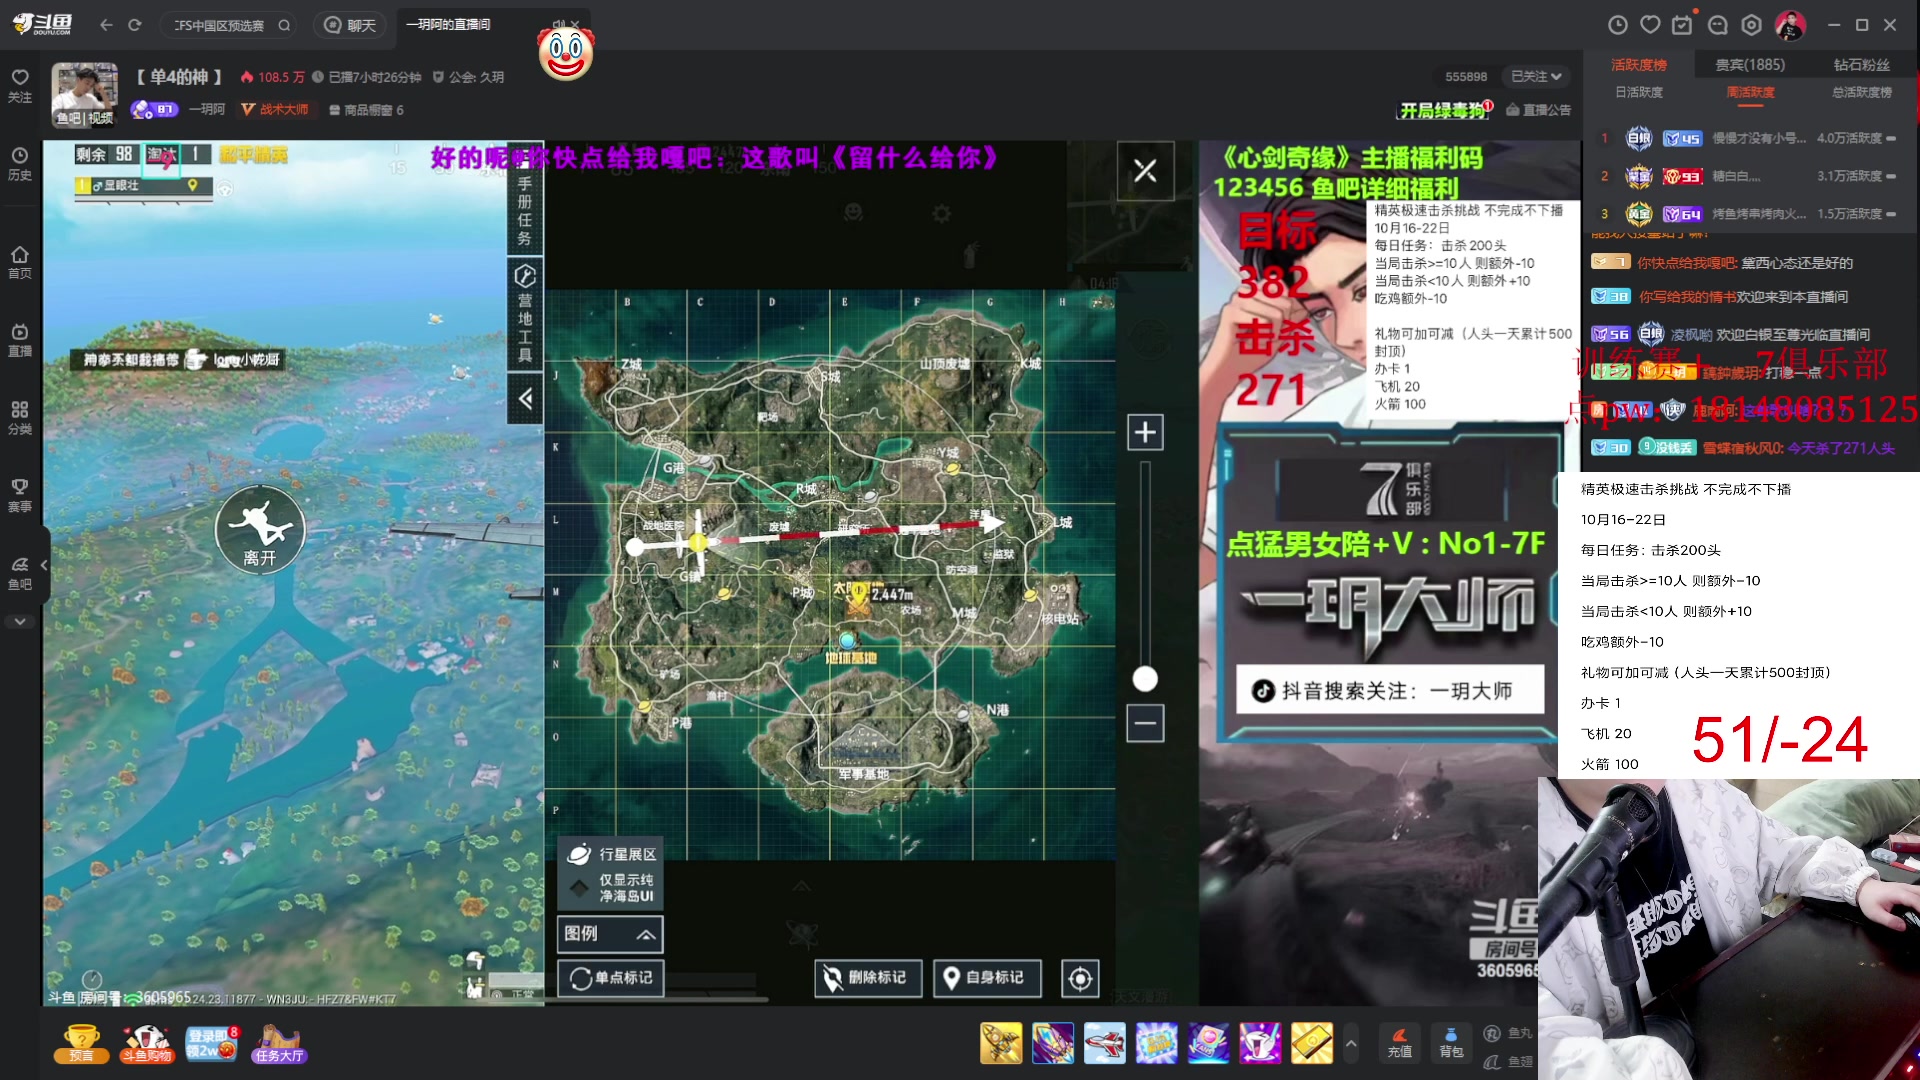Screen dimensions: 1920x1080
Task: Send purple spaceship gift
Action: point(1053,1043)
